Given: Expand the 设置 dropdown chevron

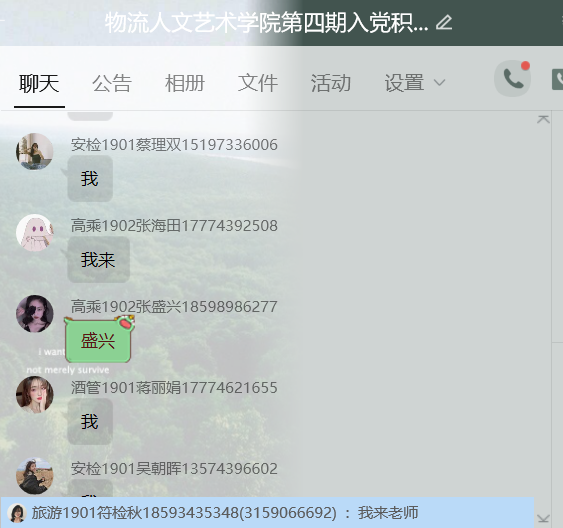Looking at the screenshot, I should (x=439, y=83).
